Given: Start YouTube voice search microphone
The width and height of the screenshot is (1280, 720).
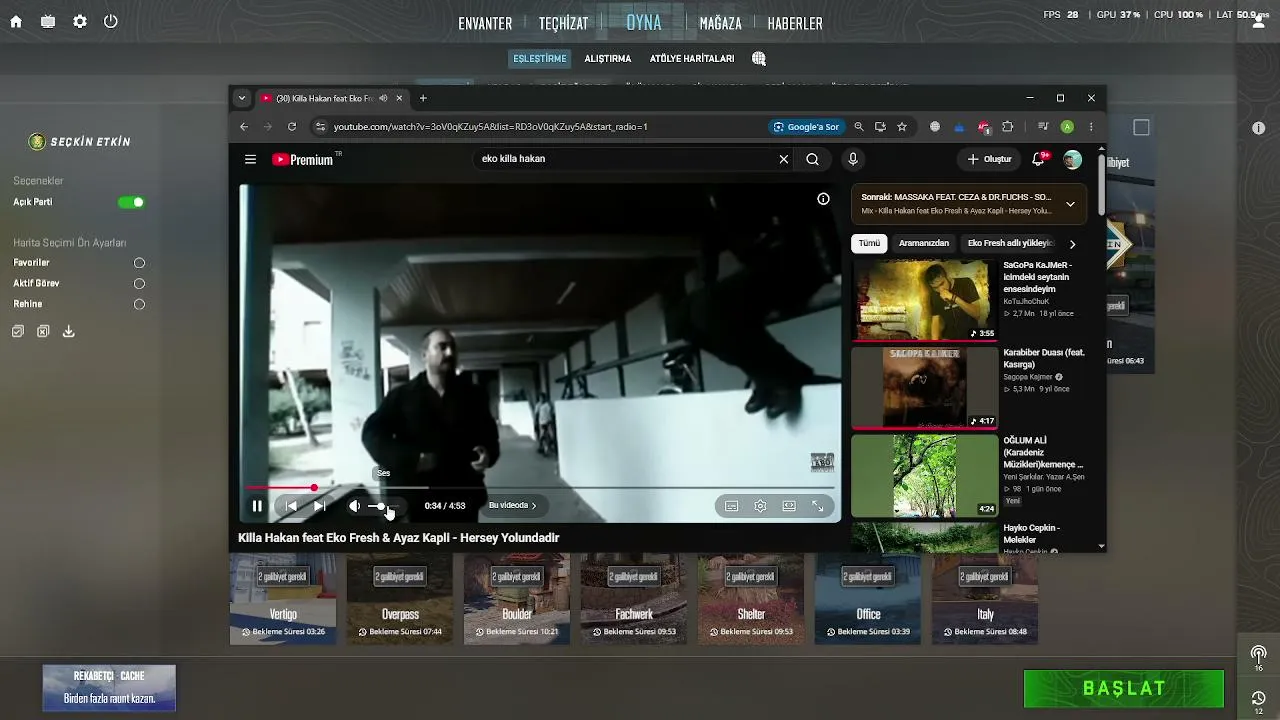Looking at the screenshot, I should (853, 159).
